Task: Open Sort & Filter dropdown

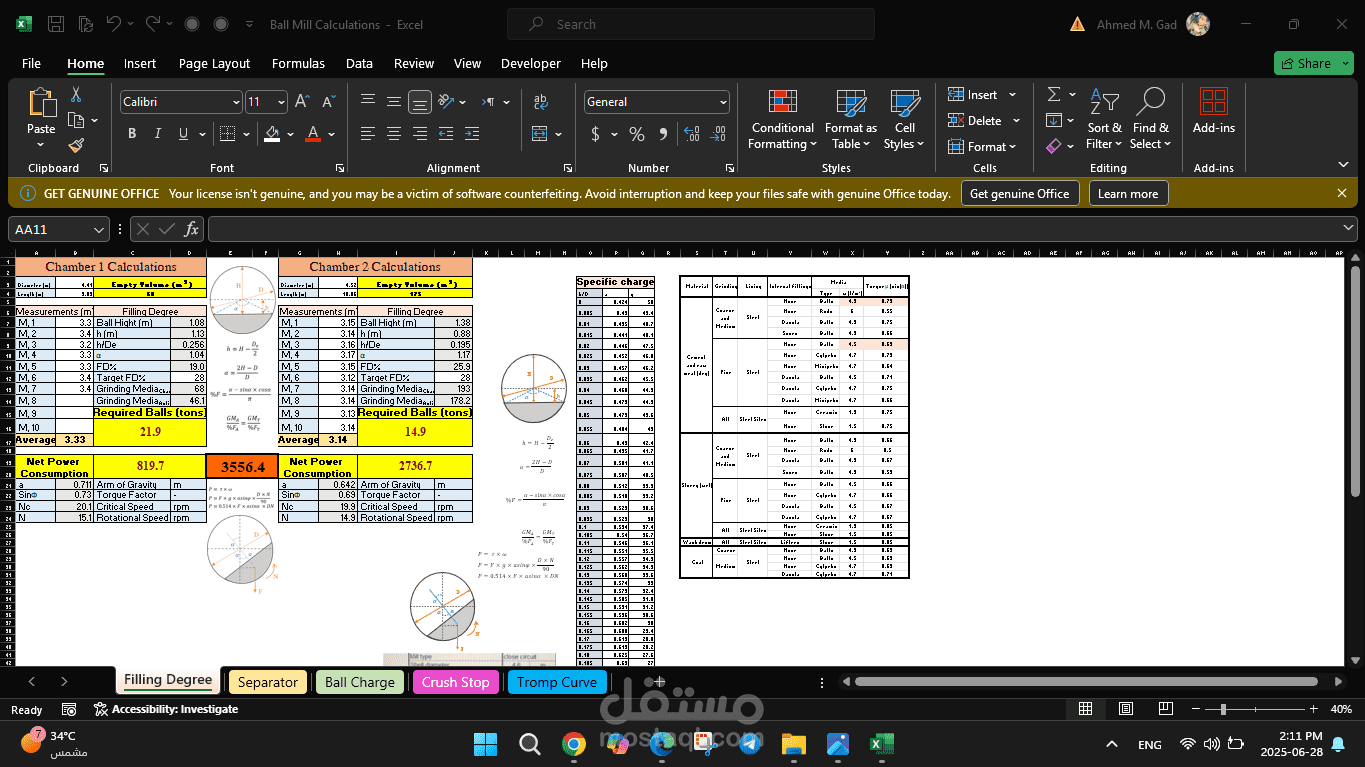Action: pos(1105,119)
